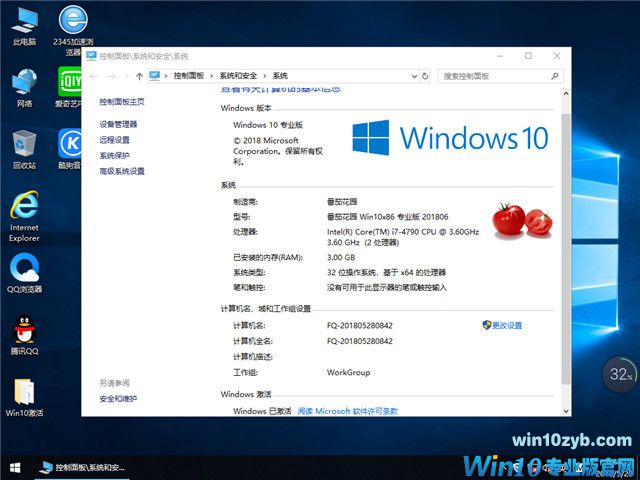Click the shield icon next to 更改设置
This screenshot has width=640, height=480.
point(487,325)
